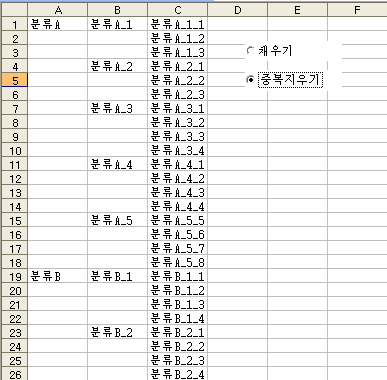Select row 5 header
387x380 pixels.
coord(14,80)
